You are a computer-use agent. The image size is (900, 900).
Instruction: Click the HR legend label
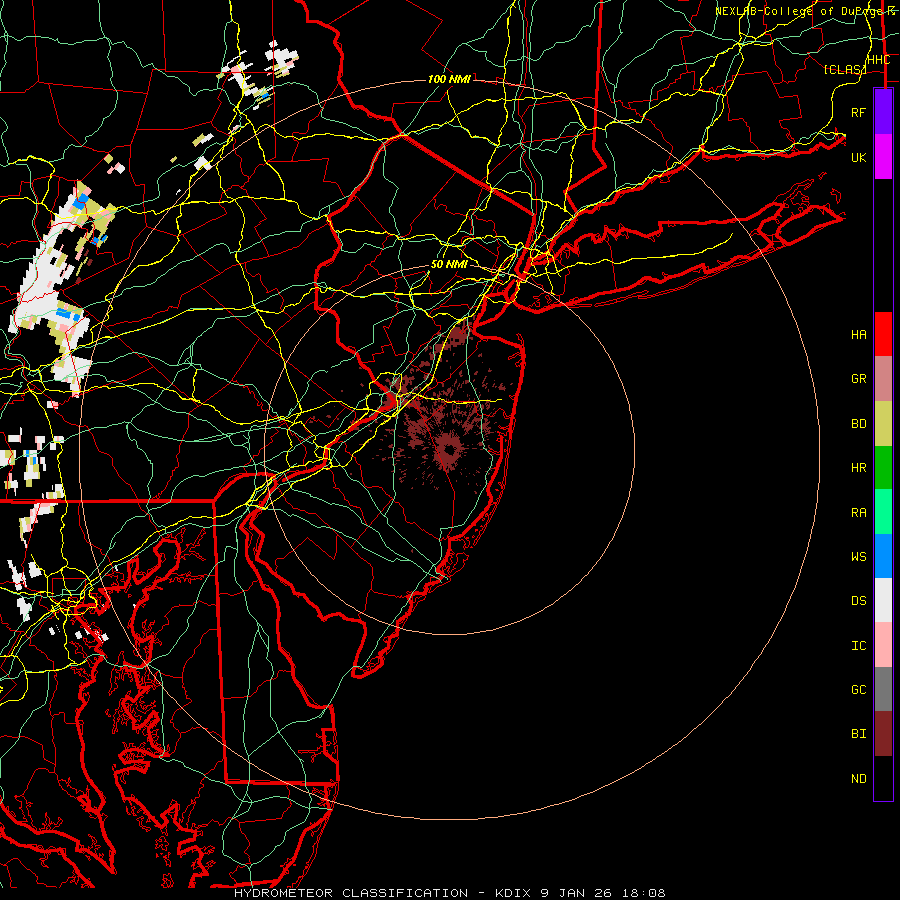pyautogui.click(x=858, y=468)
